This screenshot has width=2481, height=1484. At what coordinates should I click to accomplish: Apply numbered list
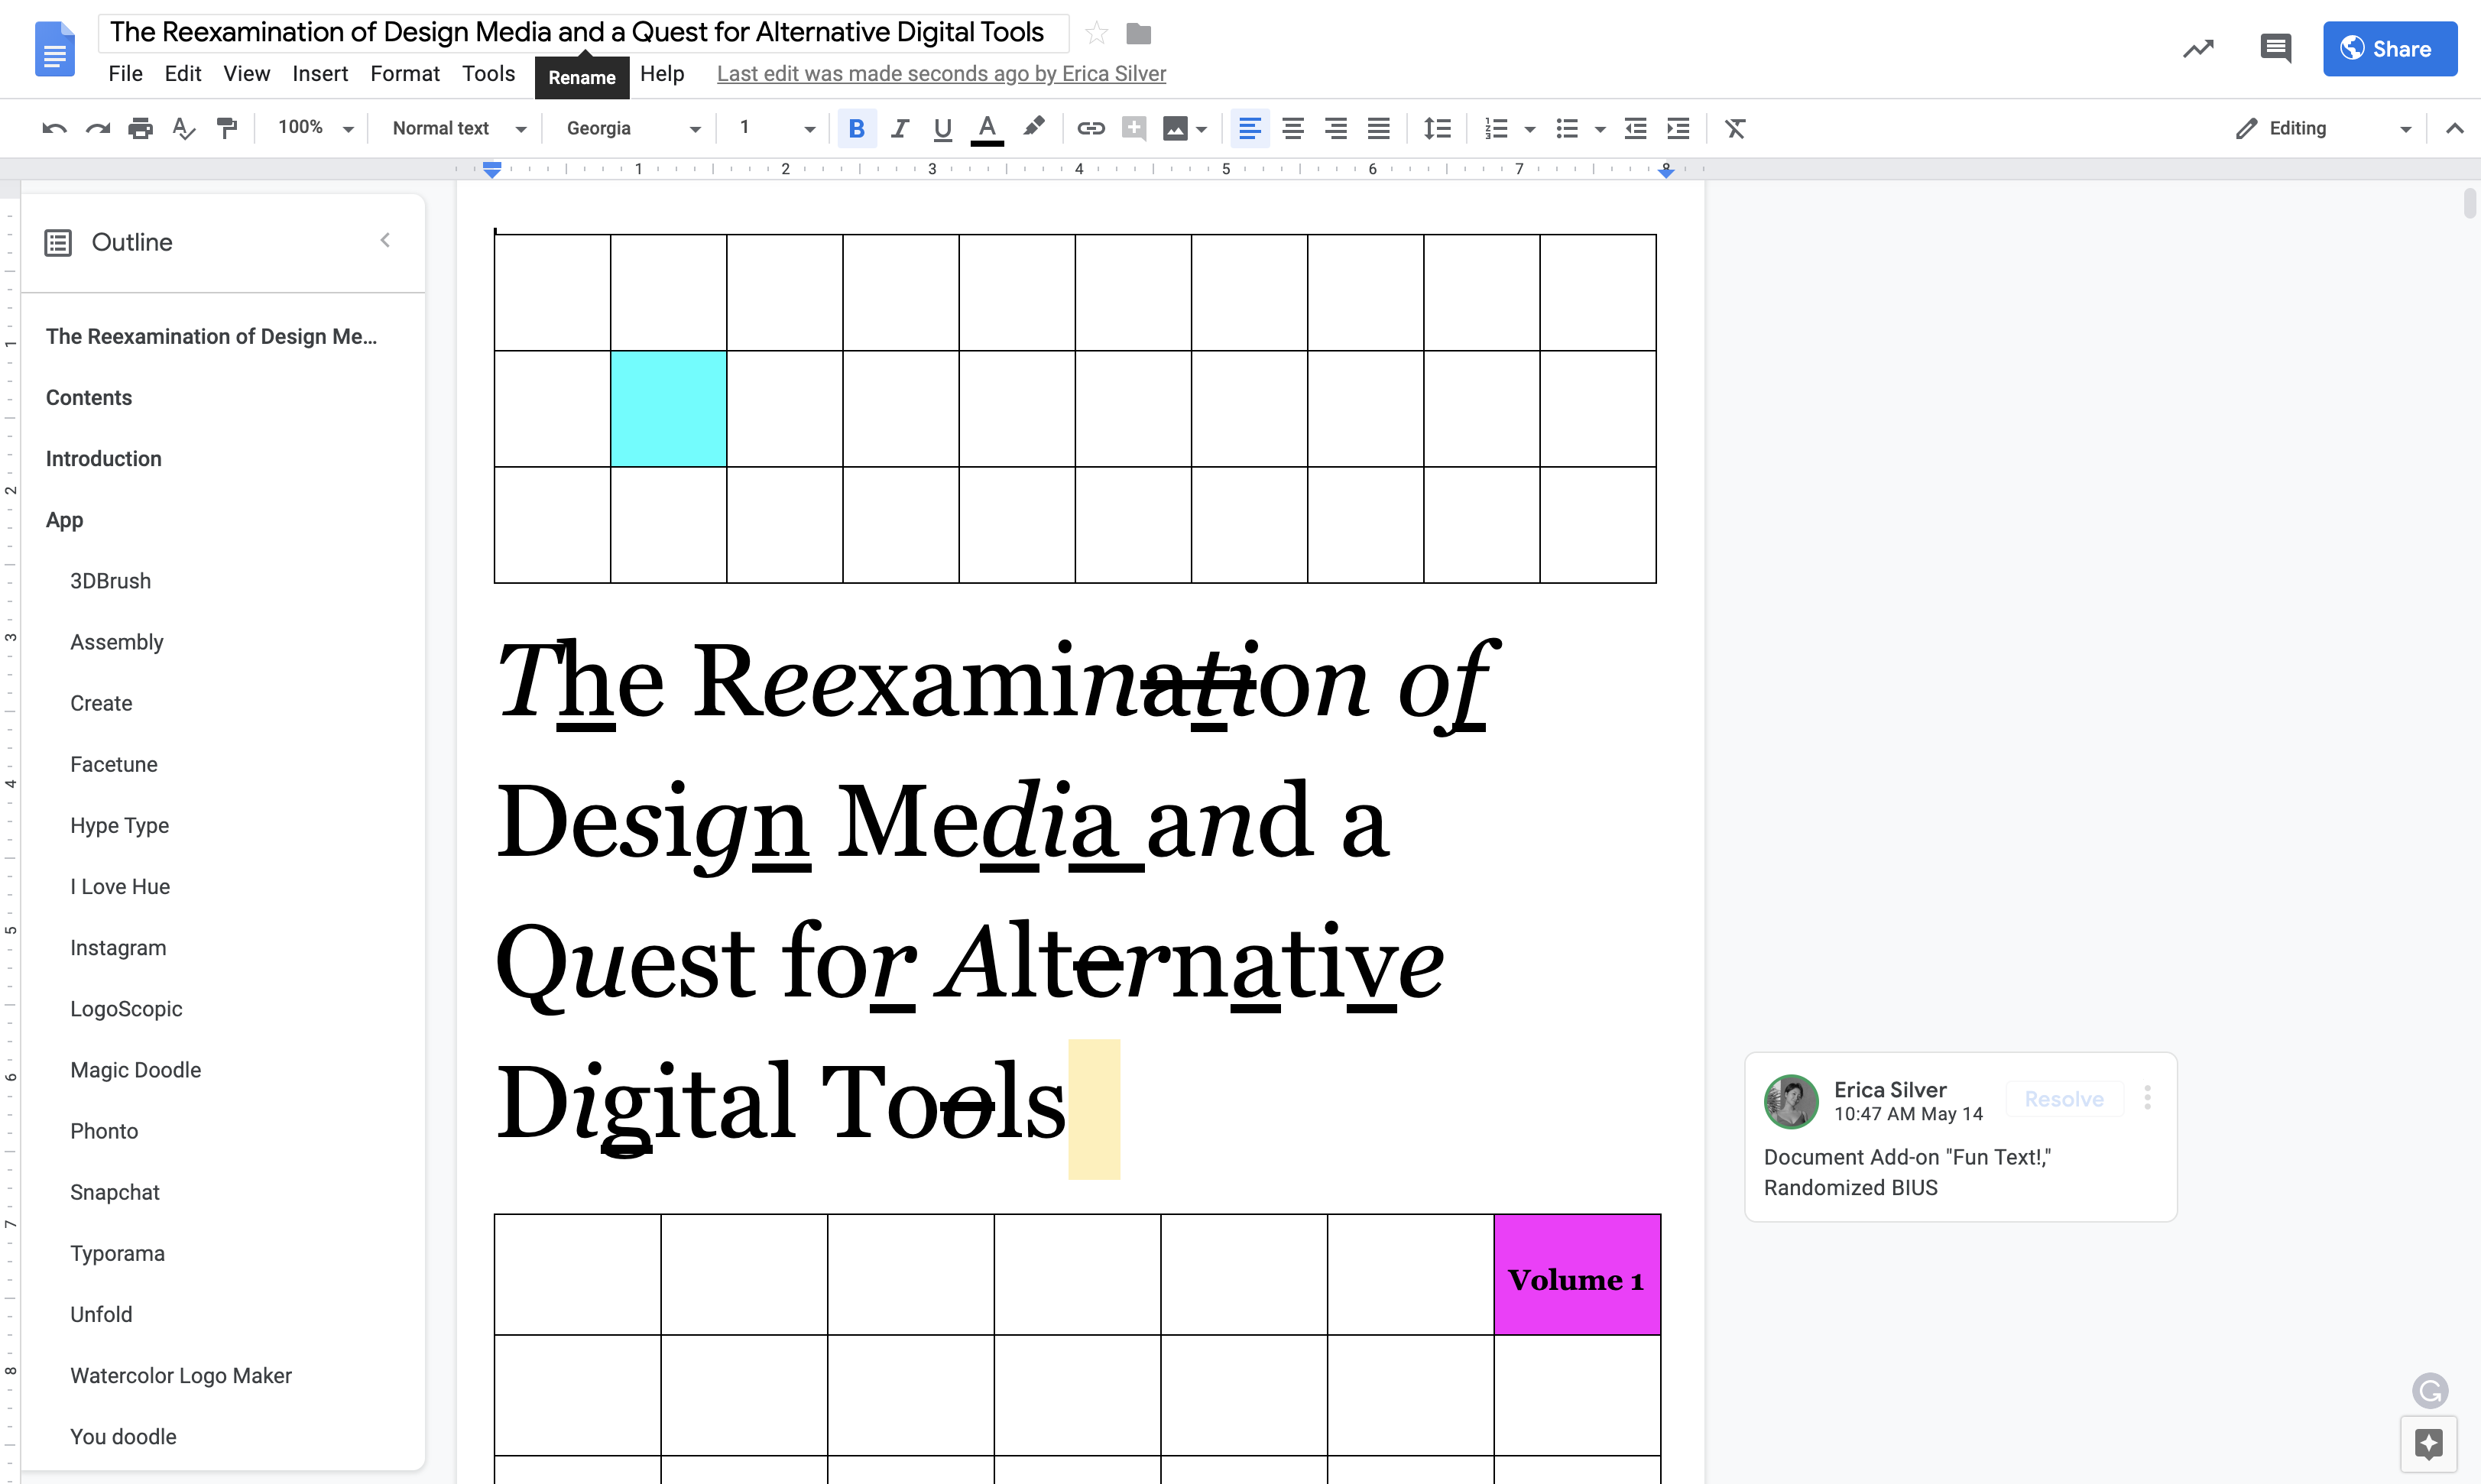click(x=1496, y=128)
